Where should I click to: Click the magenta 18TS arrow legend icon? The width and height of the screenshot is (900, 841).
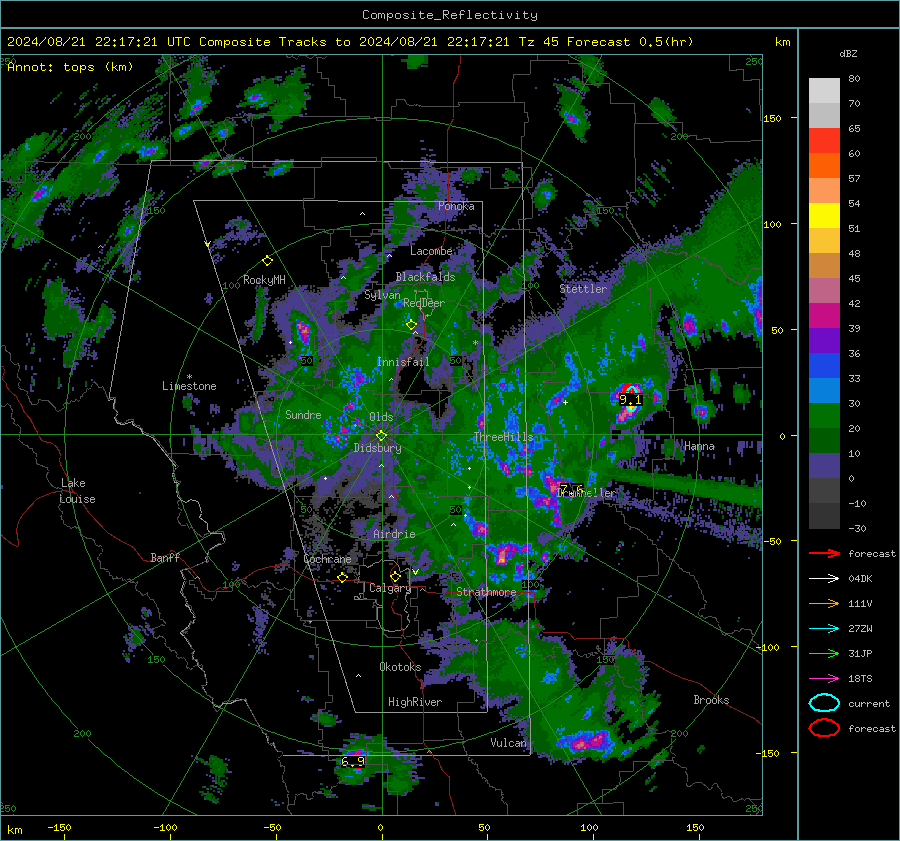(x=824, y=679)
